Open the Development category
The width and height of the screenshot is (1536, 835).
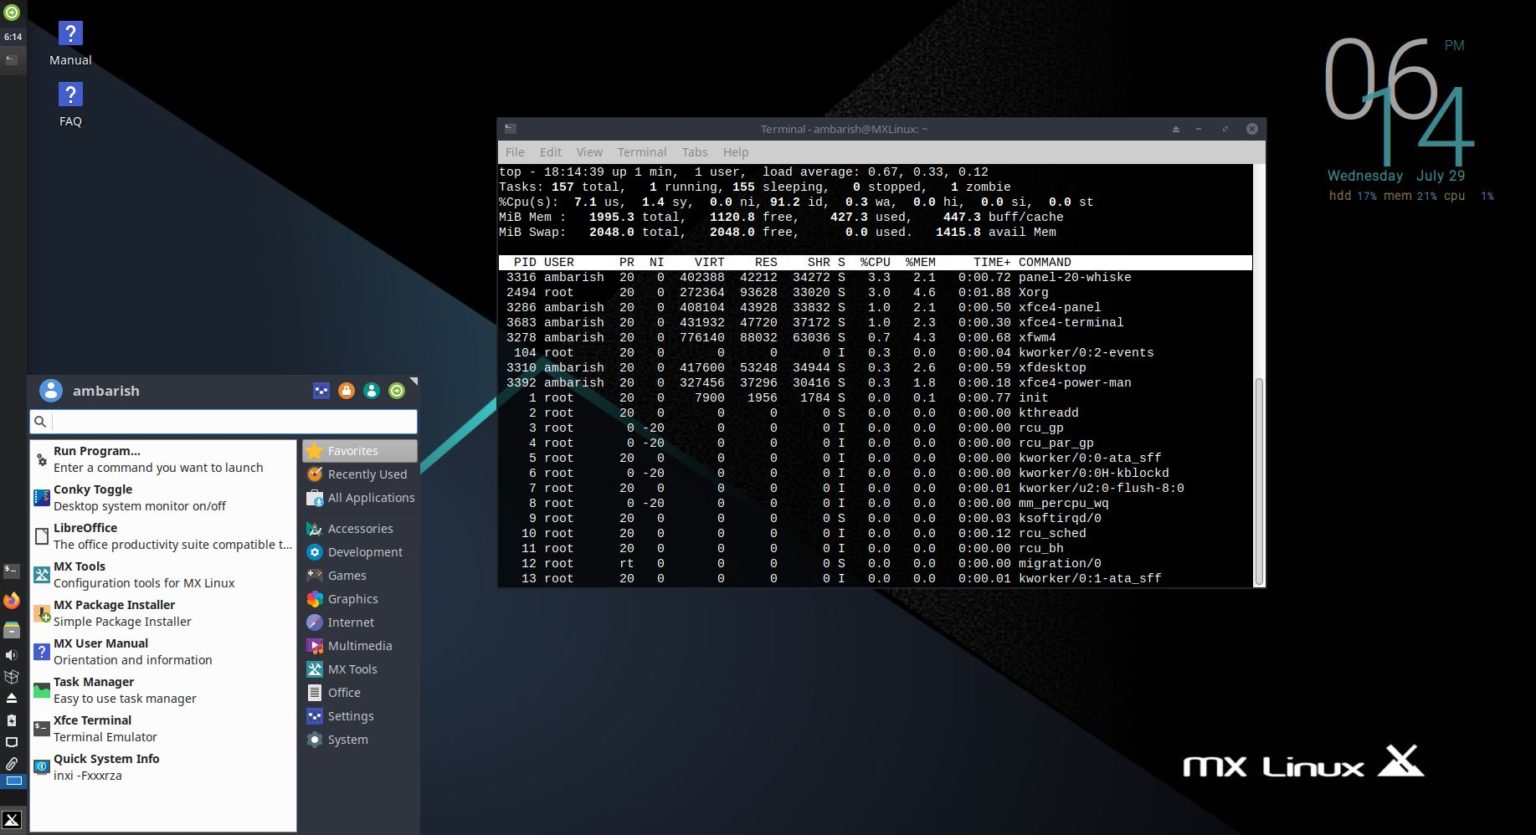(x=360, y=552)
